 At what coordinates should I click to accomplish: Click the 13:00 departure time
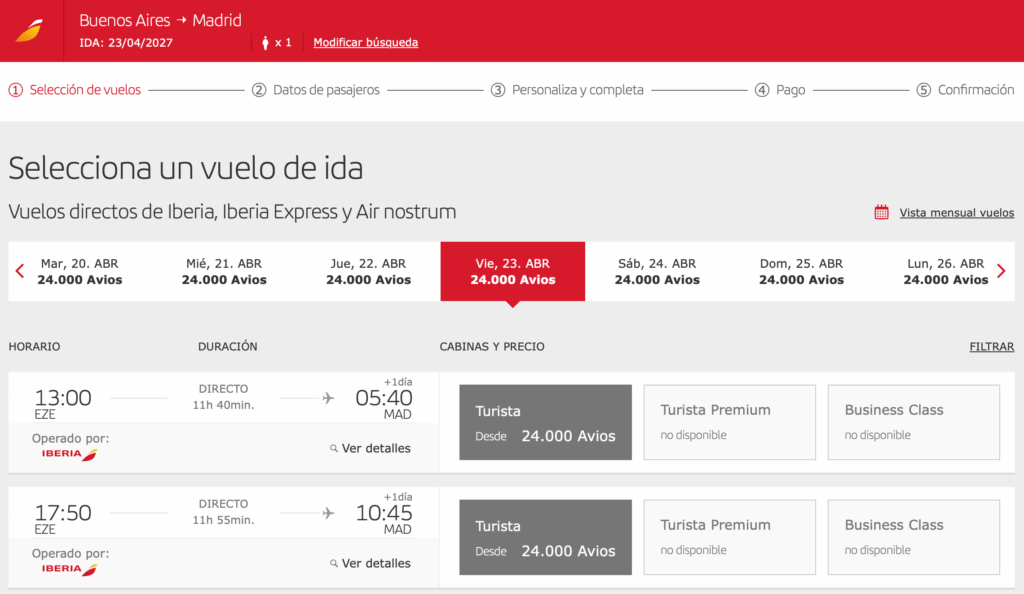point(63,398)
